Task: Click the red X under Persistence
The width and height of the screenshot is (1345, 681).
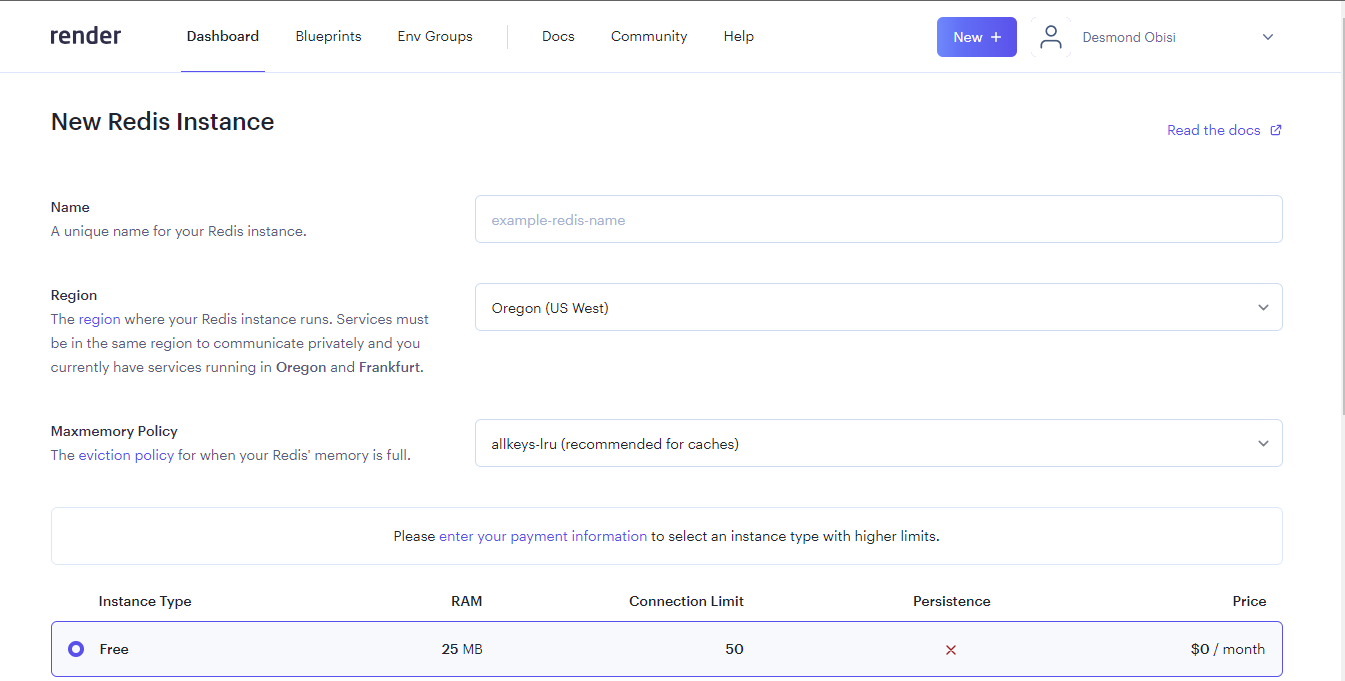Action: pyautogui.click(x=951, y=650)
